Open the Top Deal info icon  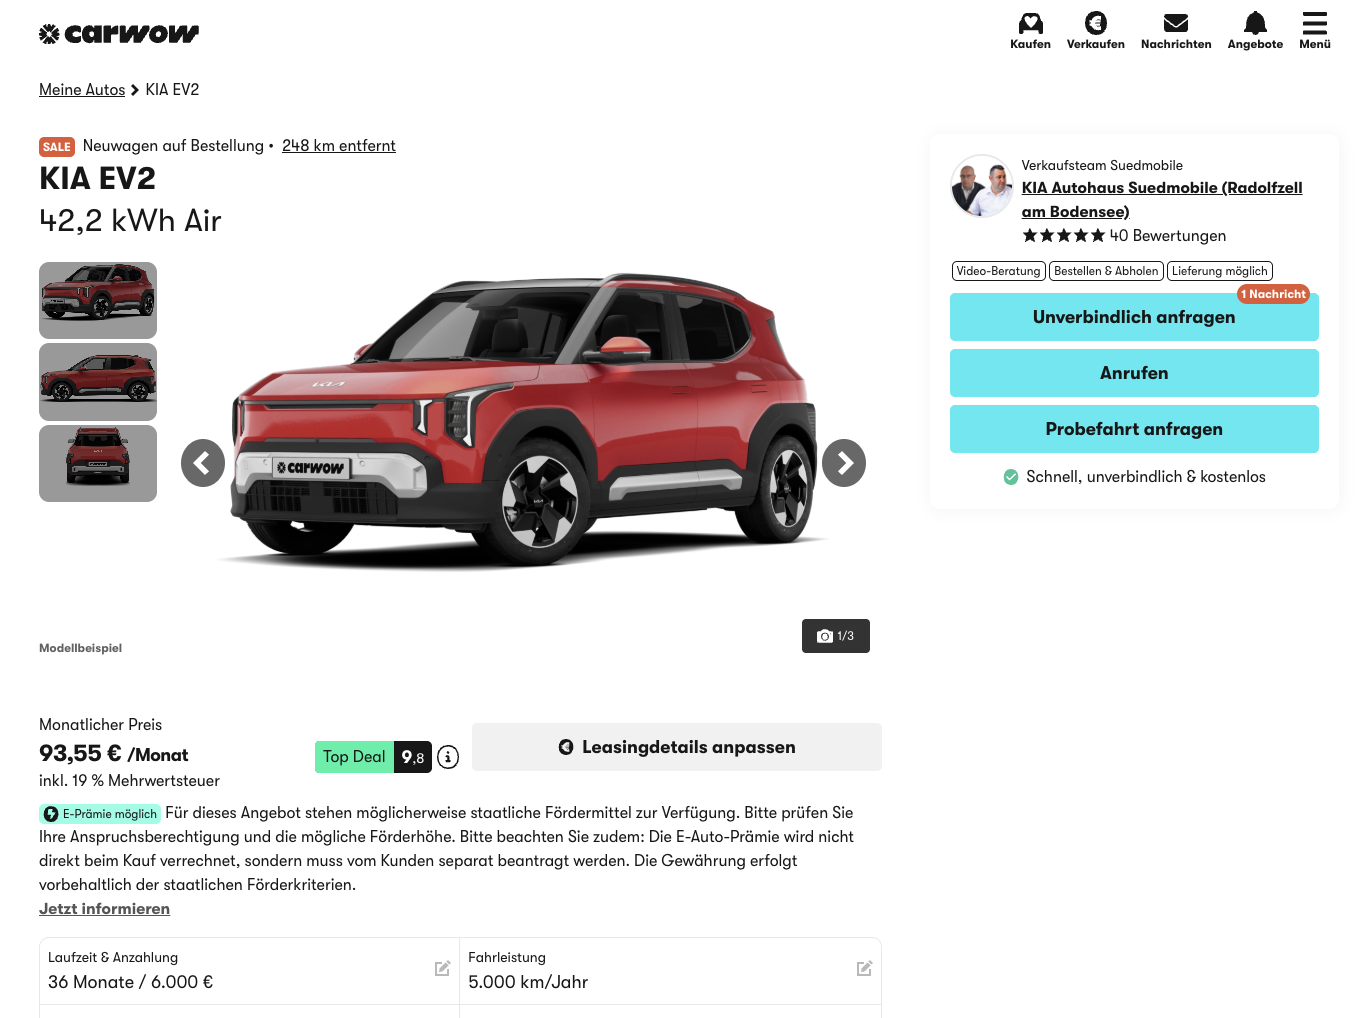pos(448,757)
